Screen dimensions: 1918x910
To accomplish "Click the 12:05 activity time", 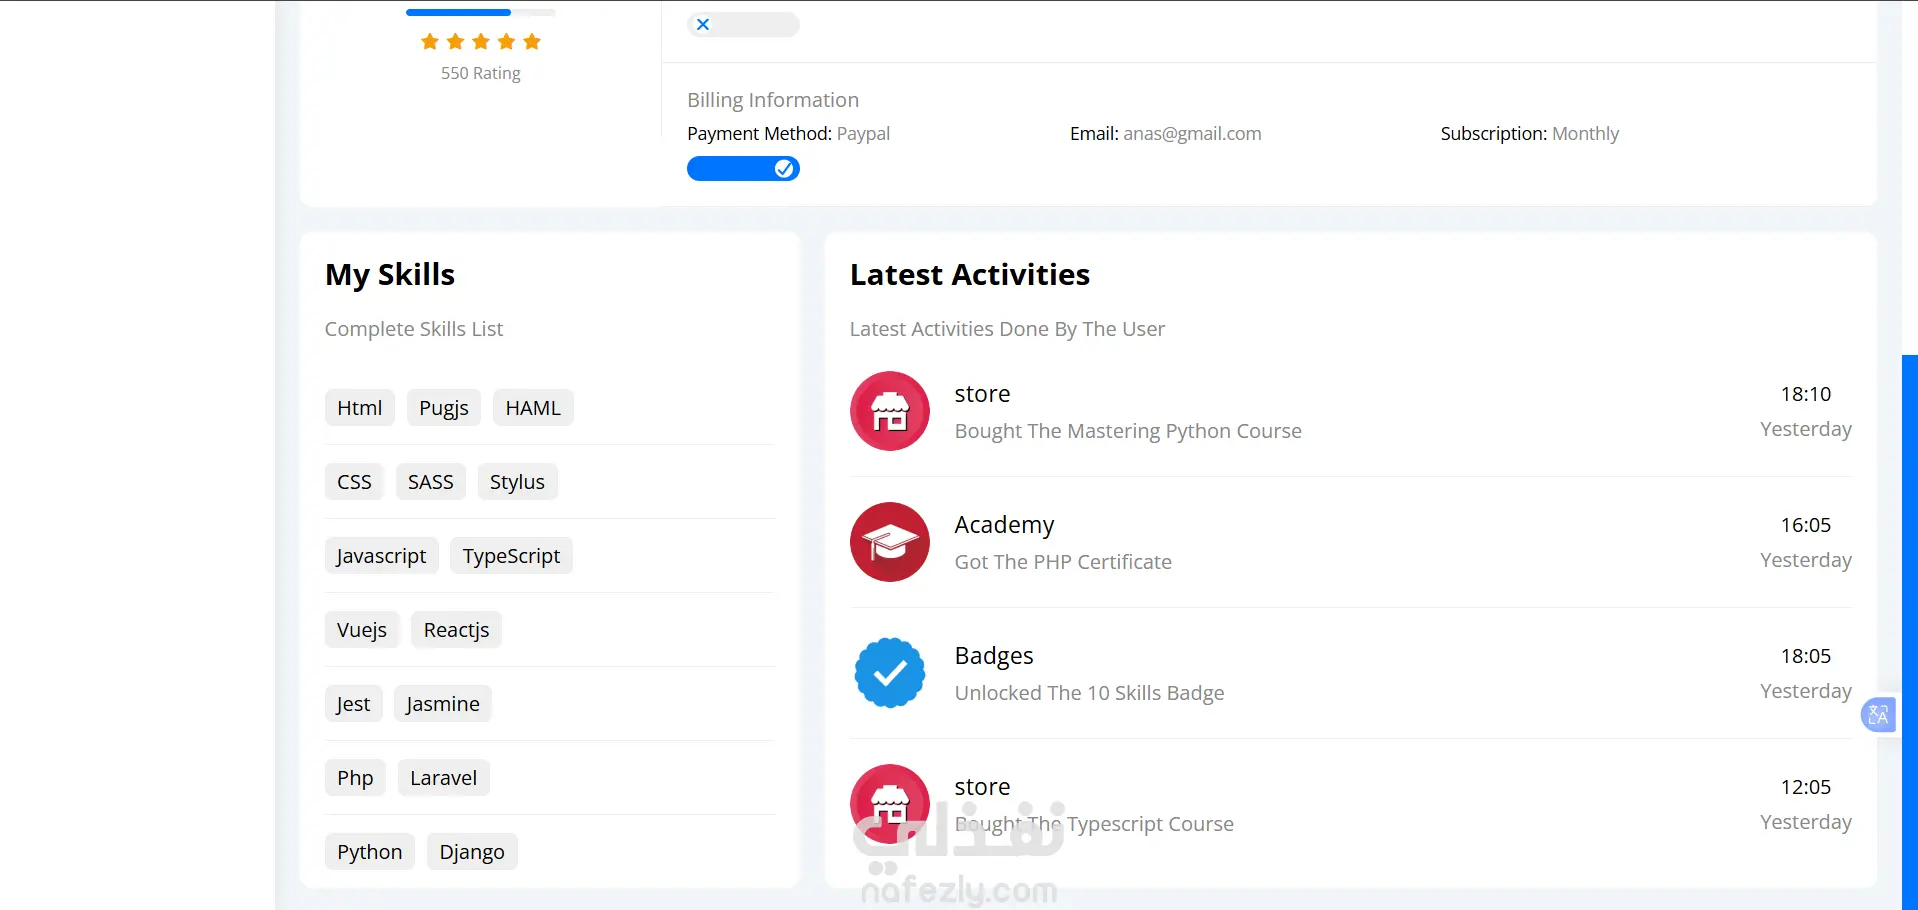I will (1806, 787).
